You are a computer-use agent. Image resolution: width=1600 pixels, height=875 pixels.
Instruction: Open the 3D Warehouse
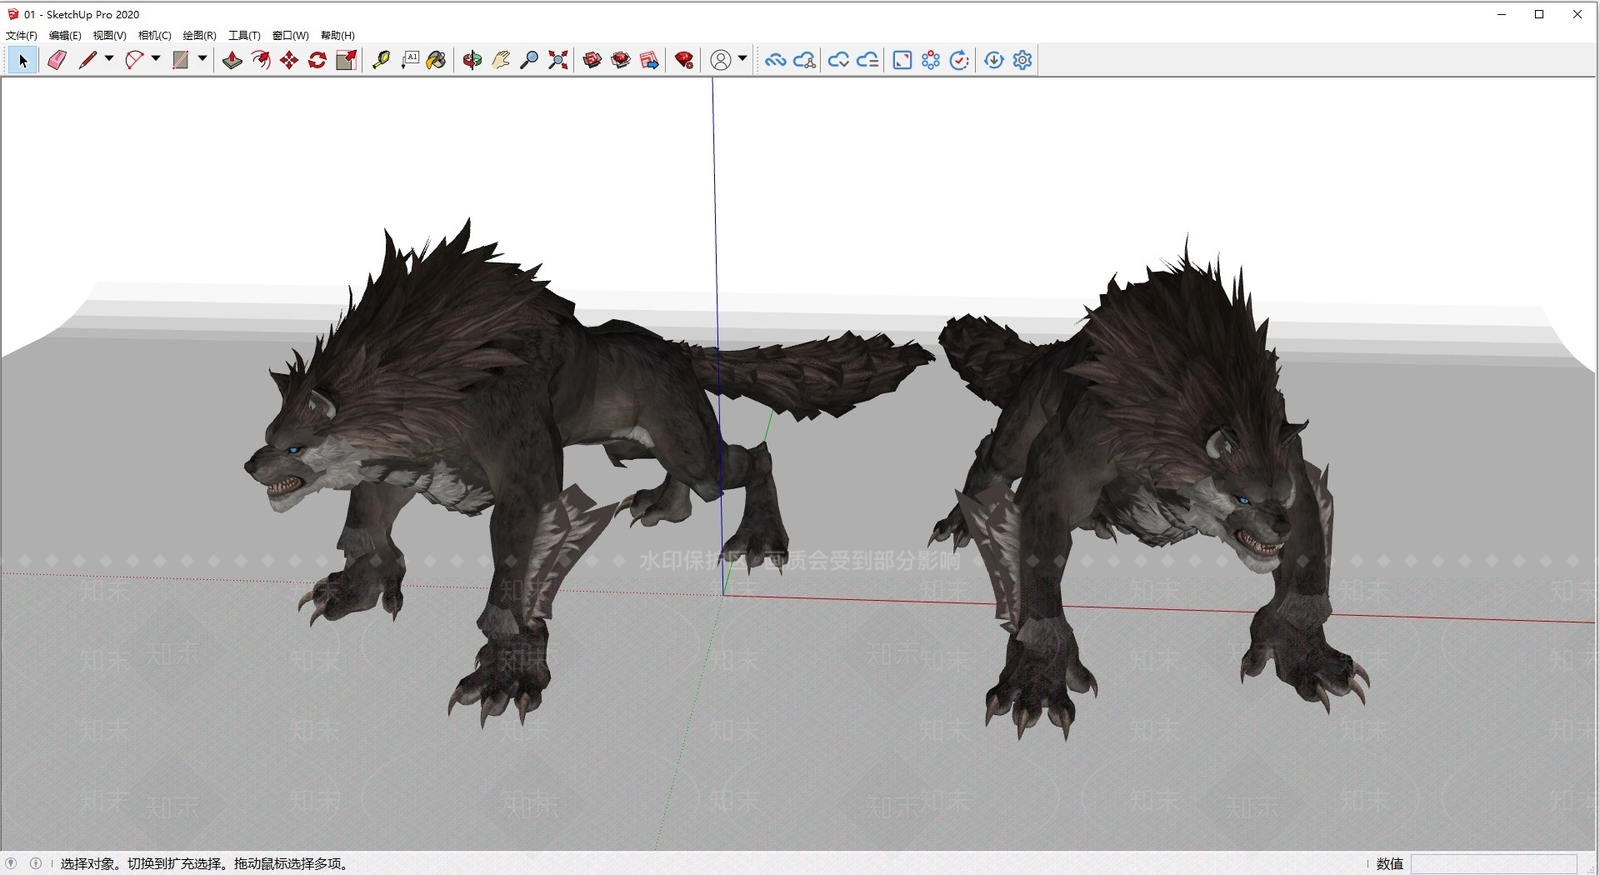coord(592,61)
